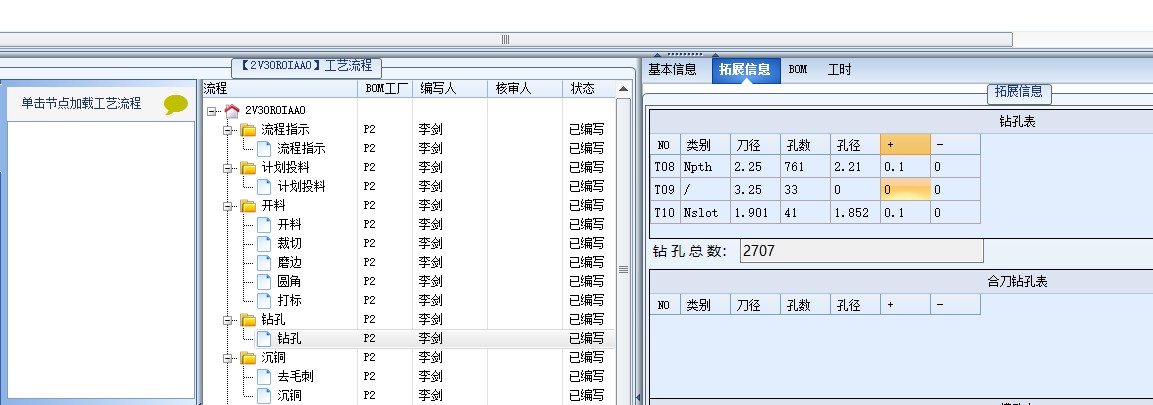Select the 钻孔 child step in tree

click(x=289, y=339)
